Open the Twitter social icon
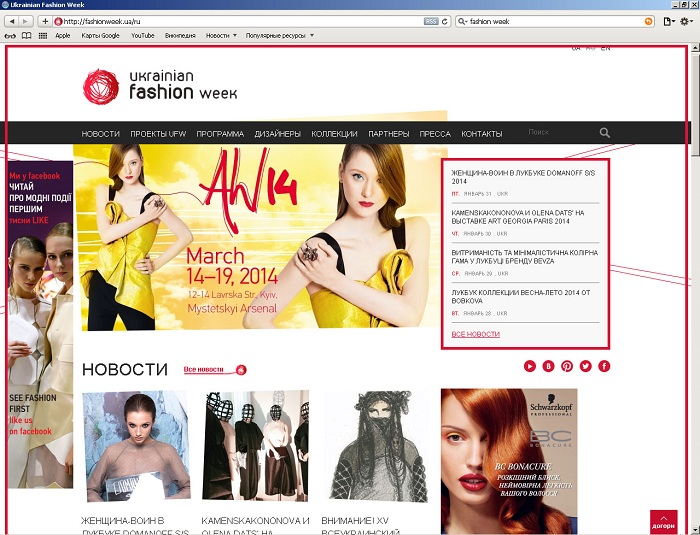Screen dimensions: 700x535 click(x=585, y=366)
